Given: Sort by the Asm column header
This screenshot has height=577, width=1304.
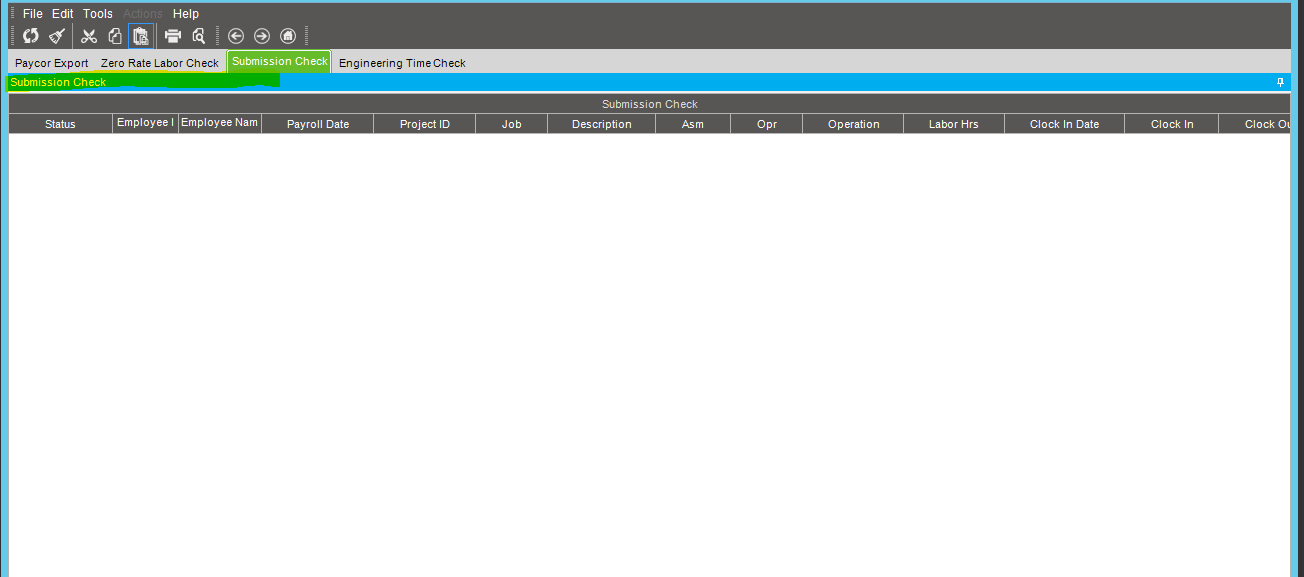Looking at the screenshot, I should (x=693, y=124).
